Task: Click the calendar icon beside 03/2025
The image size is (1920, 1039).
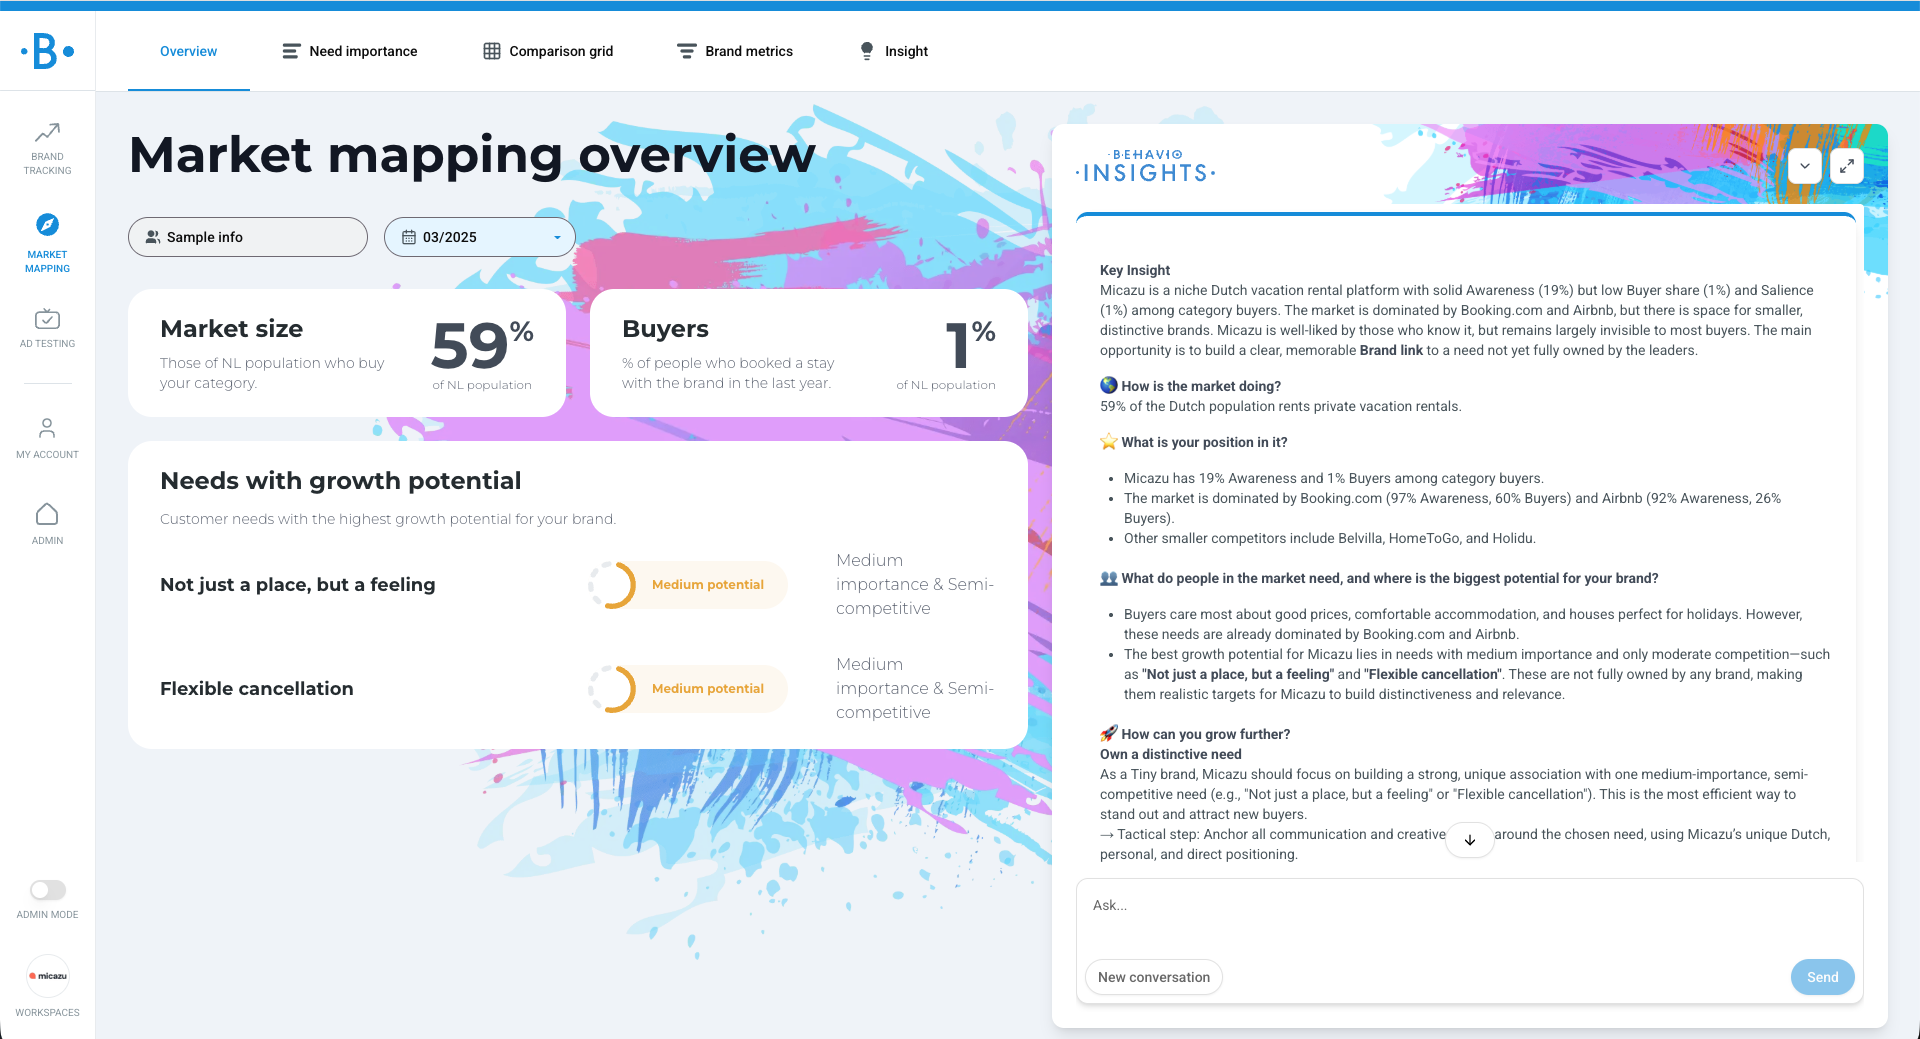Action: [409, 237]
